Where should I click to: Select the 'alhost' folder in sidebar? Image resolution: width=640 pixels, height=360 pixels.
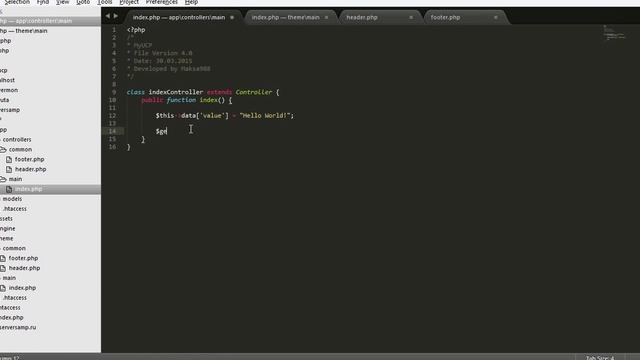point(7,80)
